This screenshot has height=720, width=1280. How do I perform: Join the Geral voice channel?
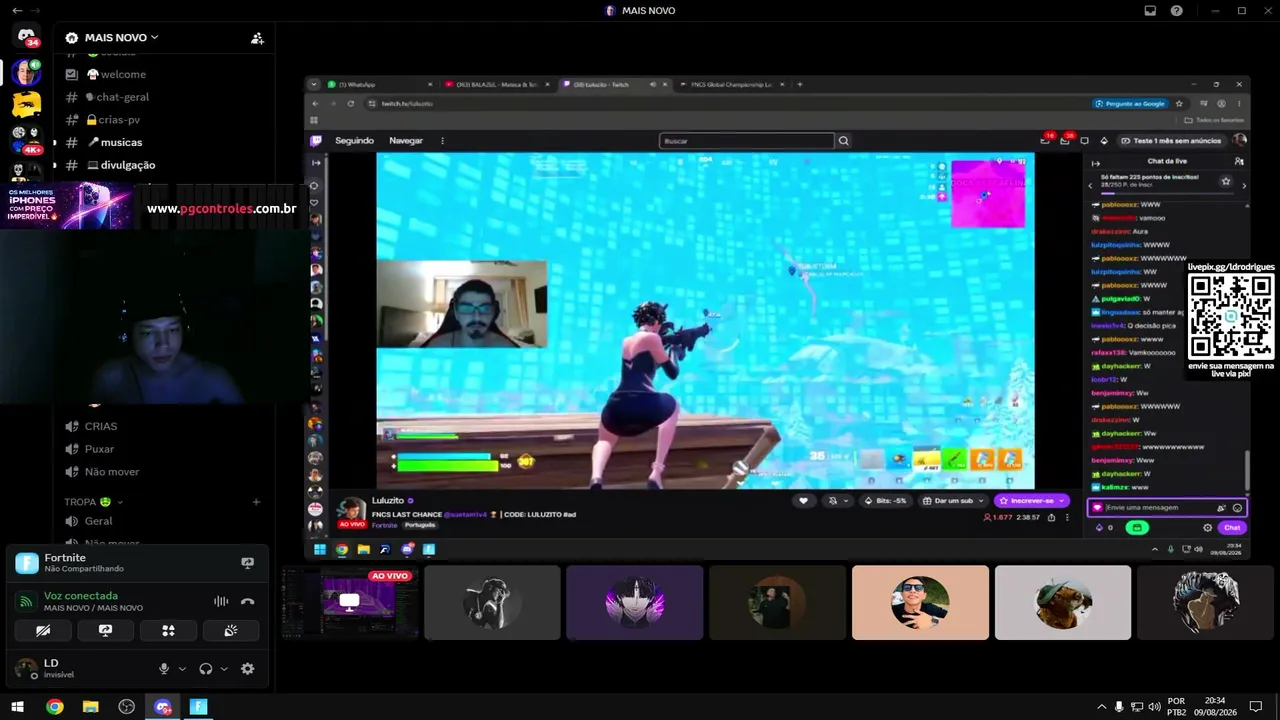(98, 521)
